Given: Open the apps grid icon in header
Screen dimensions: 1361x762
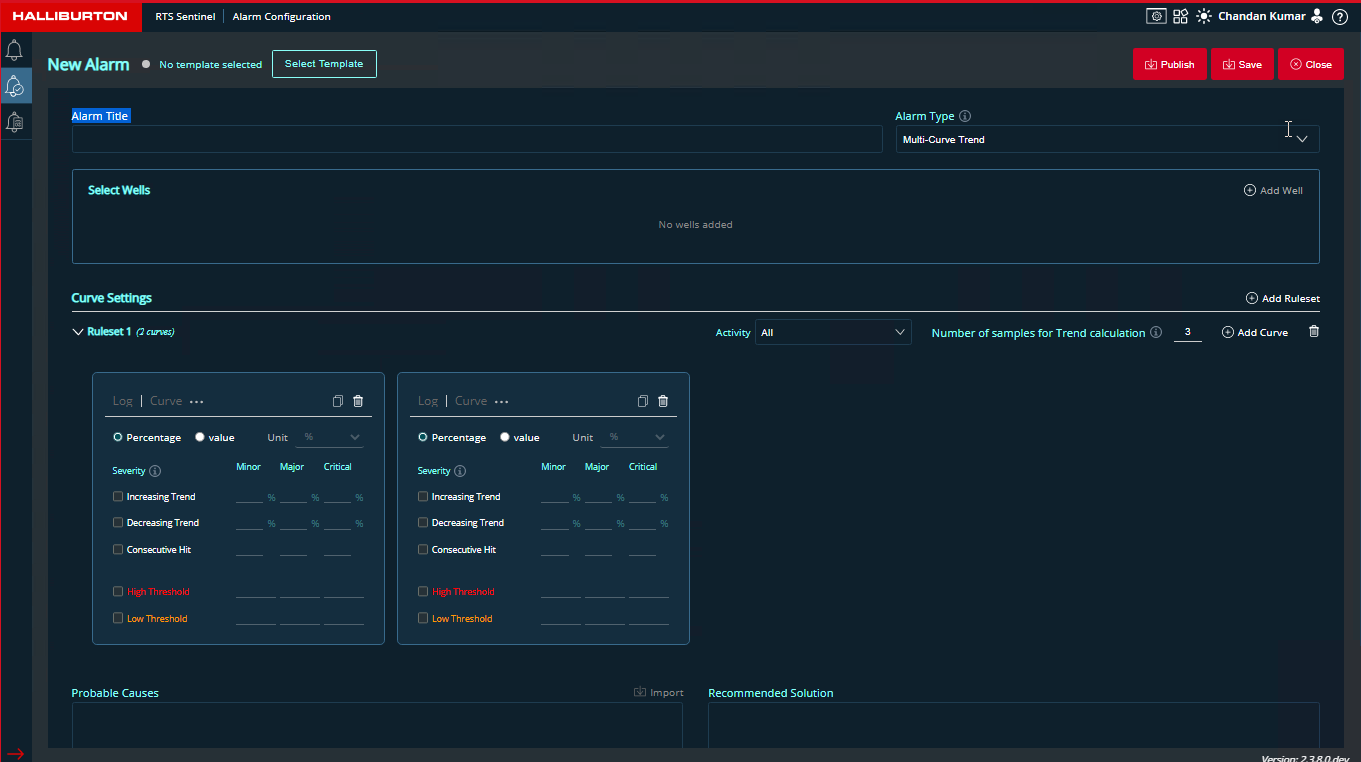Looking at the screenshot, I should tap(1180, 16).
